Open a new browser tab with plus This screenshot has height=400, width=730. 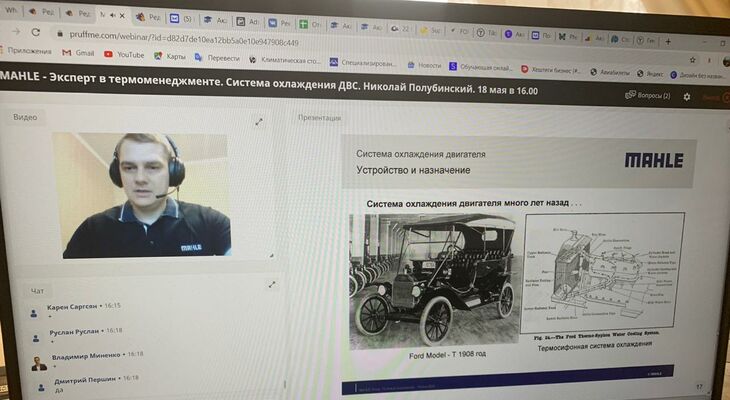668,41
